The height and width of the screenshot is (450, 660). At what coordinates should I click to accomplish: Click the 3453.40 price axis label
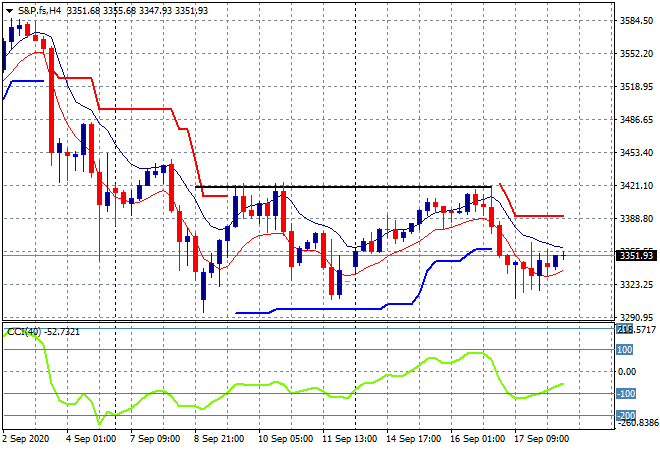point(636,152)
